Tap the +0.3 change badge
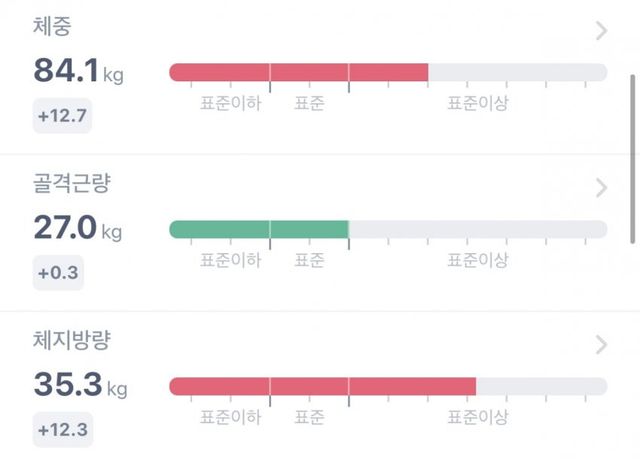The height and width of the screenshot is (464, 640). (58, 274)
